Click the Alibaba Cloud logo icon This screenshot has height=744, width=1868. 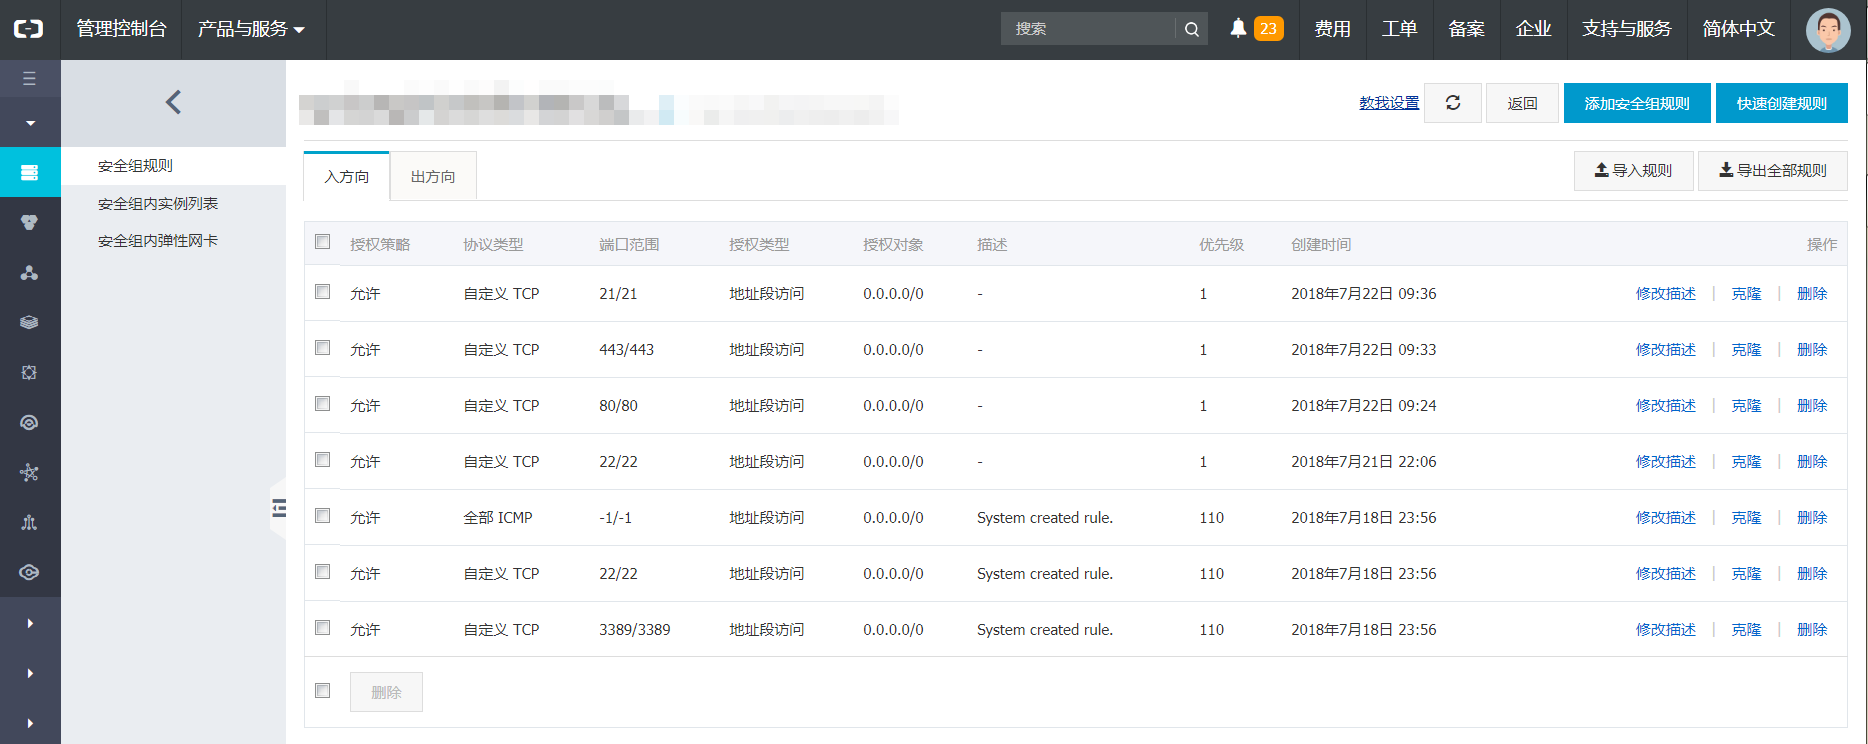pos(29,29)
